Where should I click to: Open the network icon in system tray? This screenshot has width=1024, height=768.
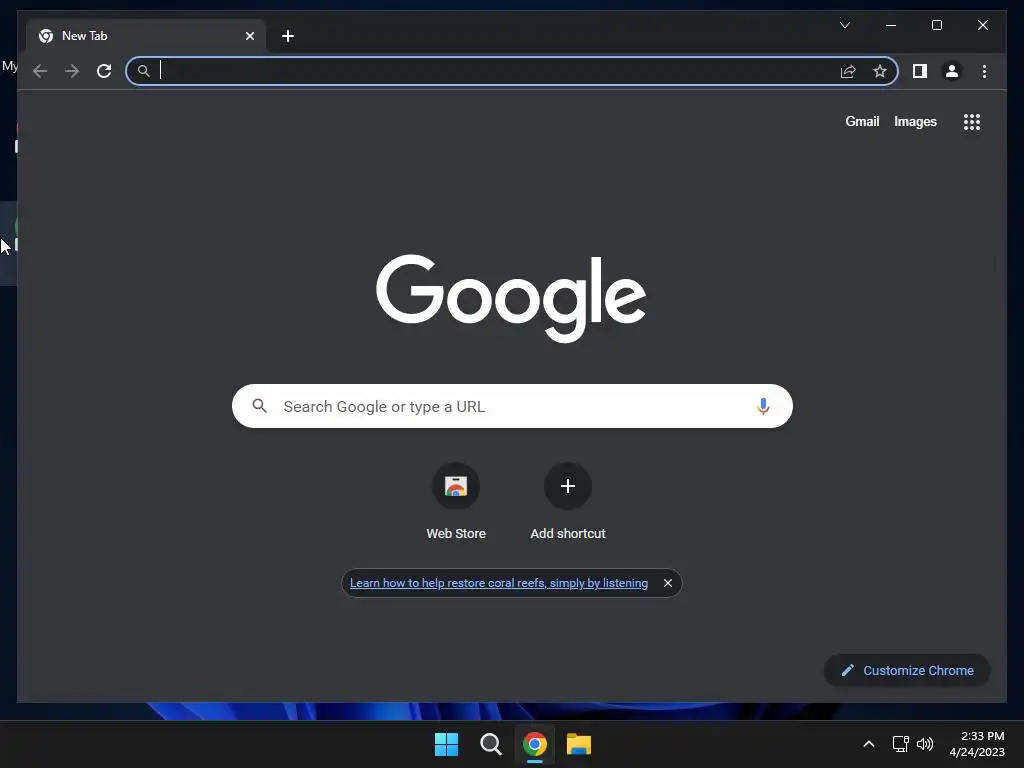tap(901, 744)
